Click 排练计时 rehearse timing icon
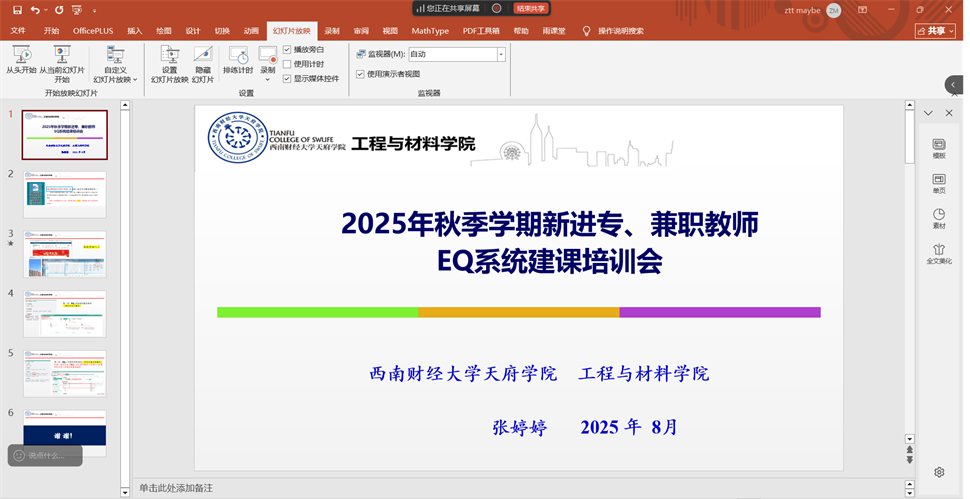Image resolution: width=970 pixels, height=499 pixels. point(237,56)
